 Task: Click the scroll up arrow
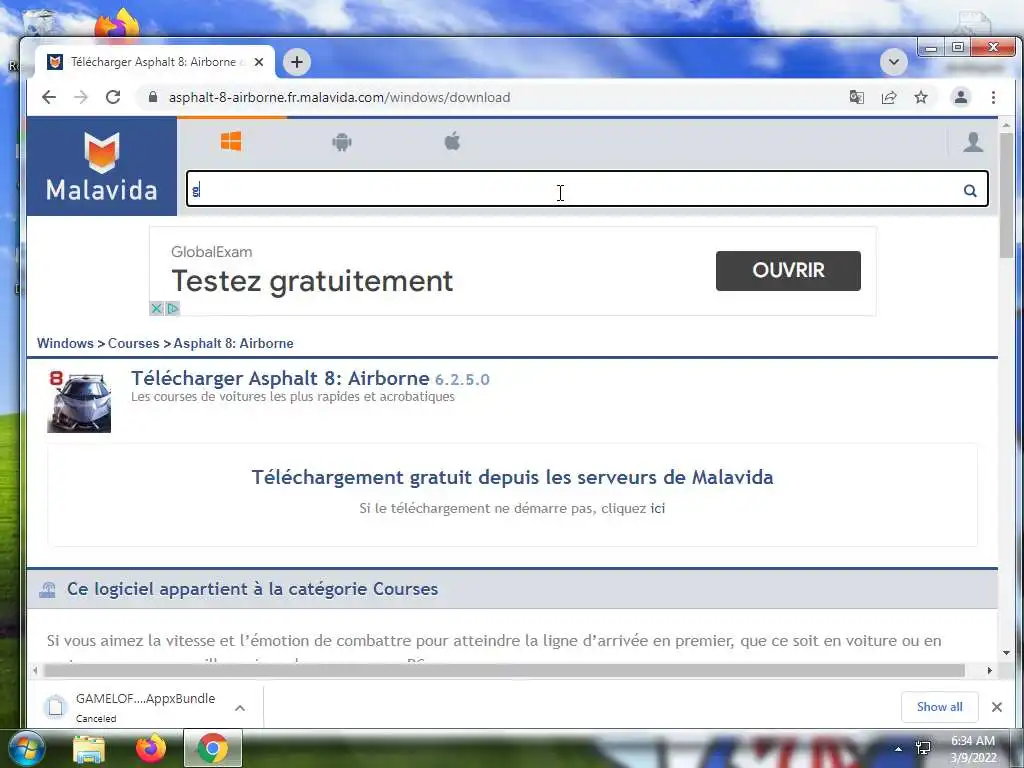click(1006, 124)
